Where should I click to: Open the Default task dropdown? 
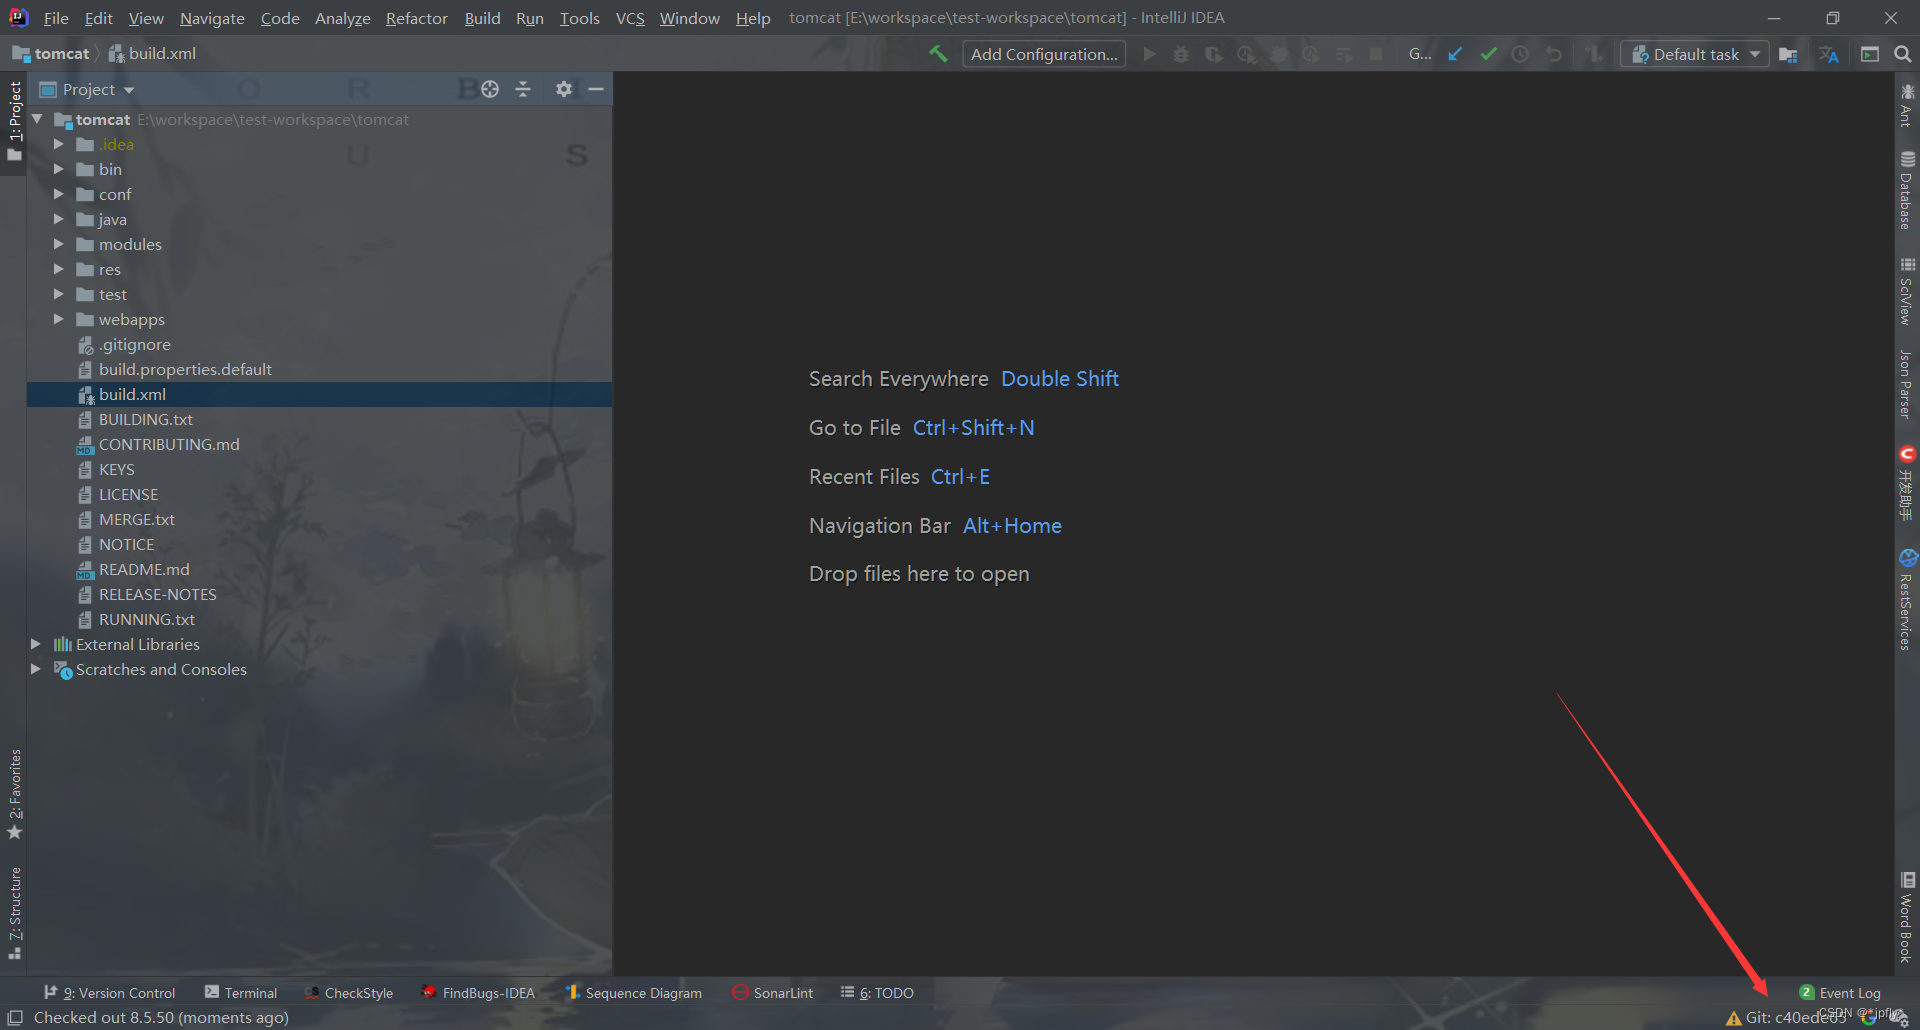[x=1695, y=54]
